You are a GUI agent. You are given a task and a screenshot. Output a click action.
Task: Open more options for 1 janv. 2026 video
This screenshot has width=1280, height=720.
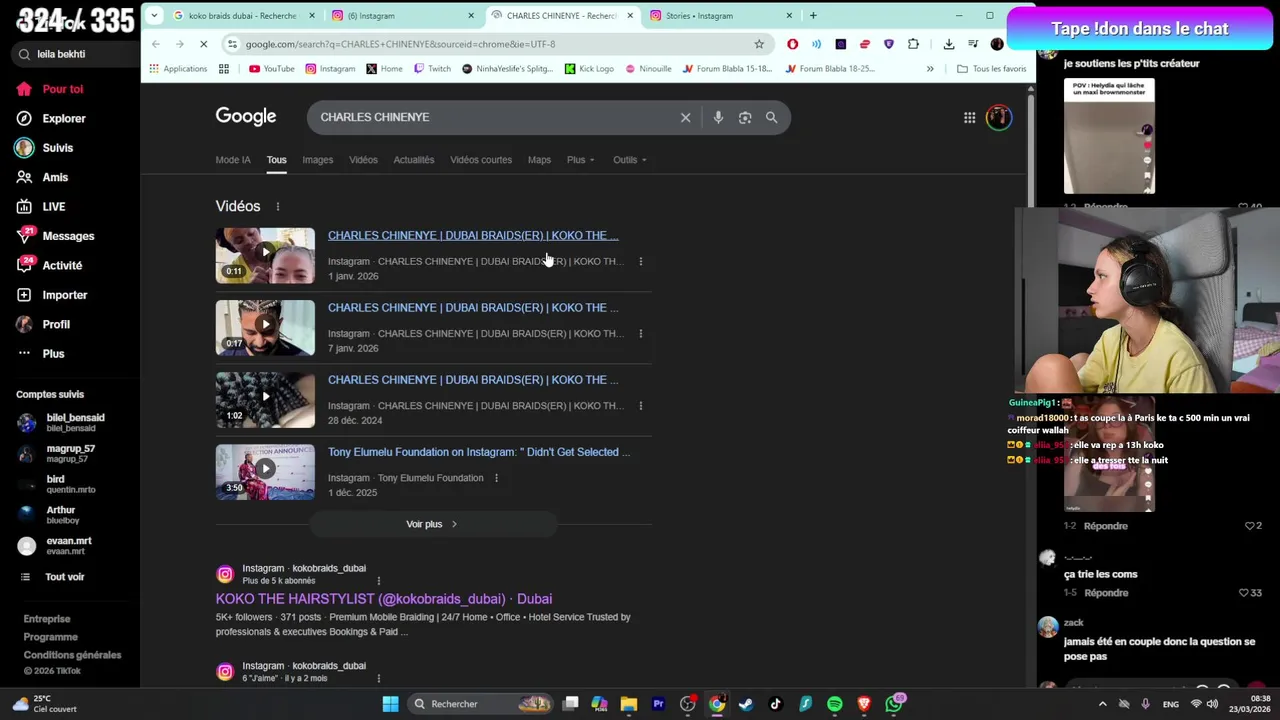click(x=641, y=262)
